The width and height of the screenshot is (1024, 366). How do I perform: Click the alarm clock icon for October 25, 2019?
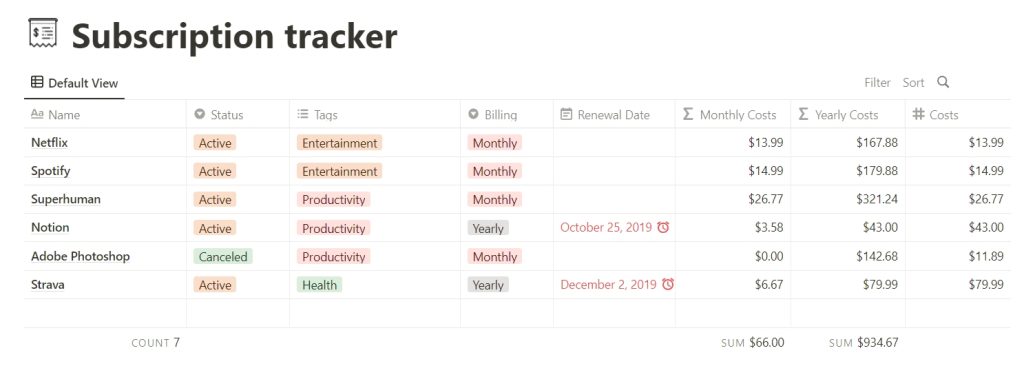click(x=663, y=227)
